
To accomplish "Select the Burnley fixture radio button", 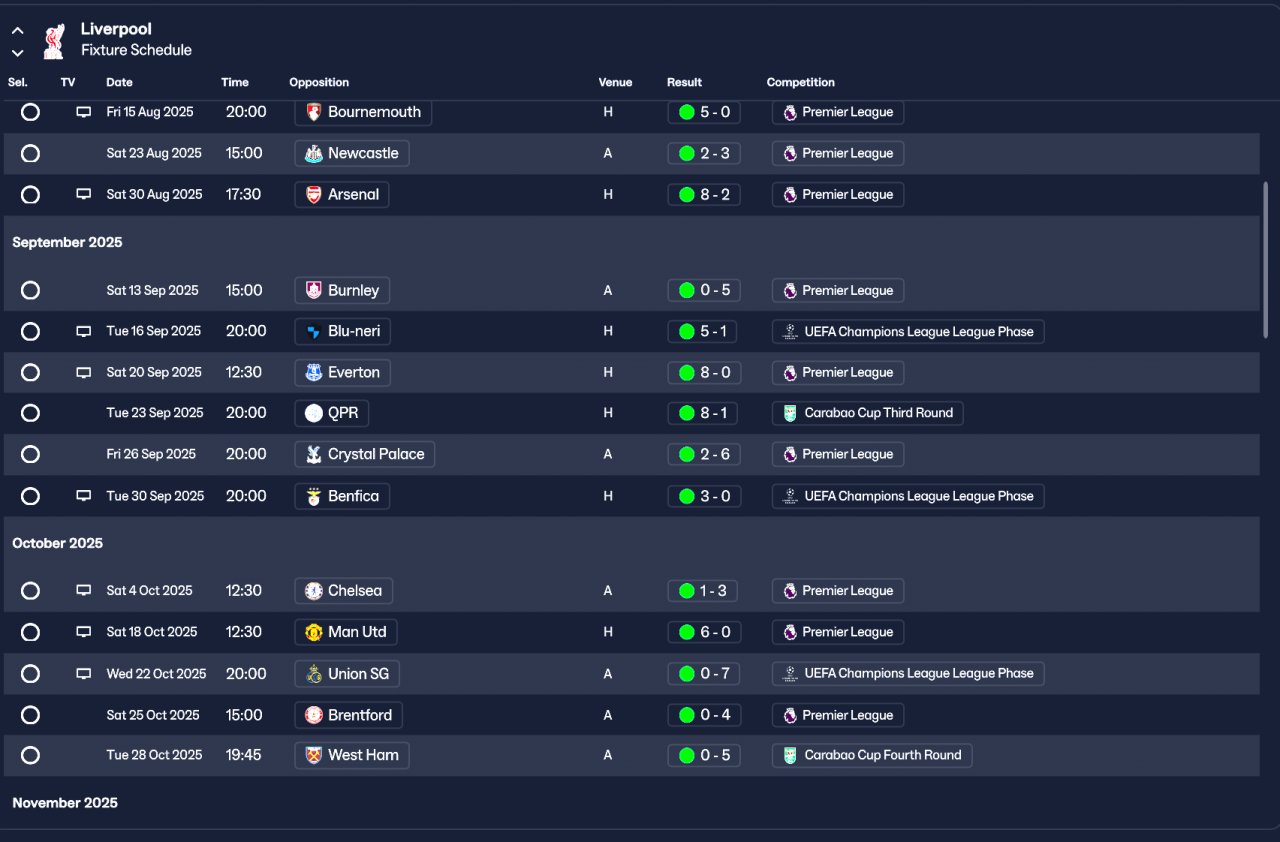I will pyautogui.click(x=31, y=291).
